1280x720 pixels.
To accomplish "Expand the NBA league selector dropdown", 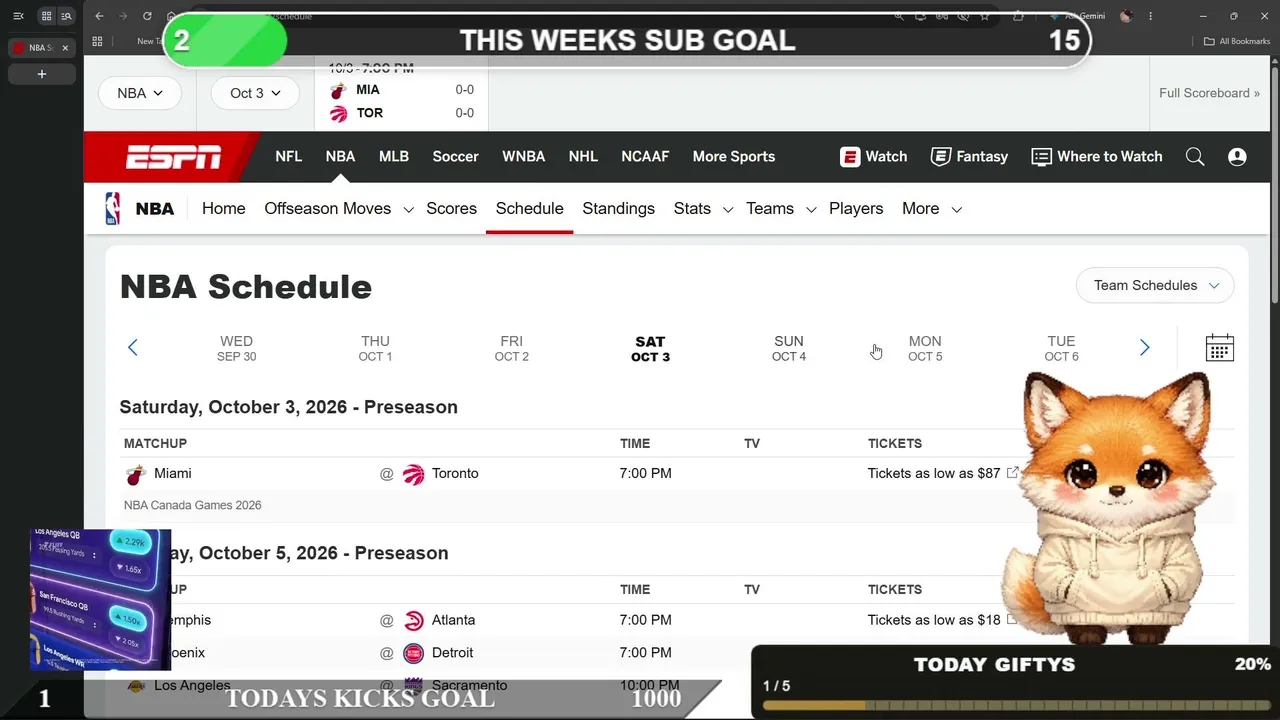I will [139, 93].
